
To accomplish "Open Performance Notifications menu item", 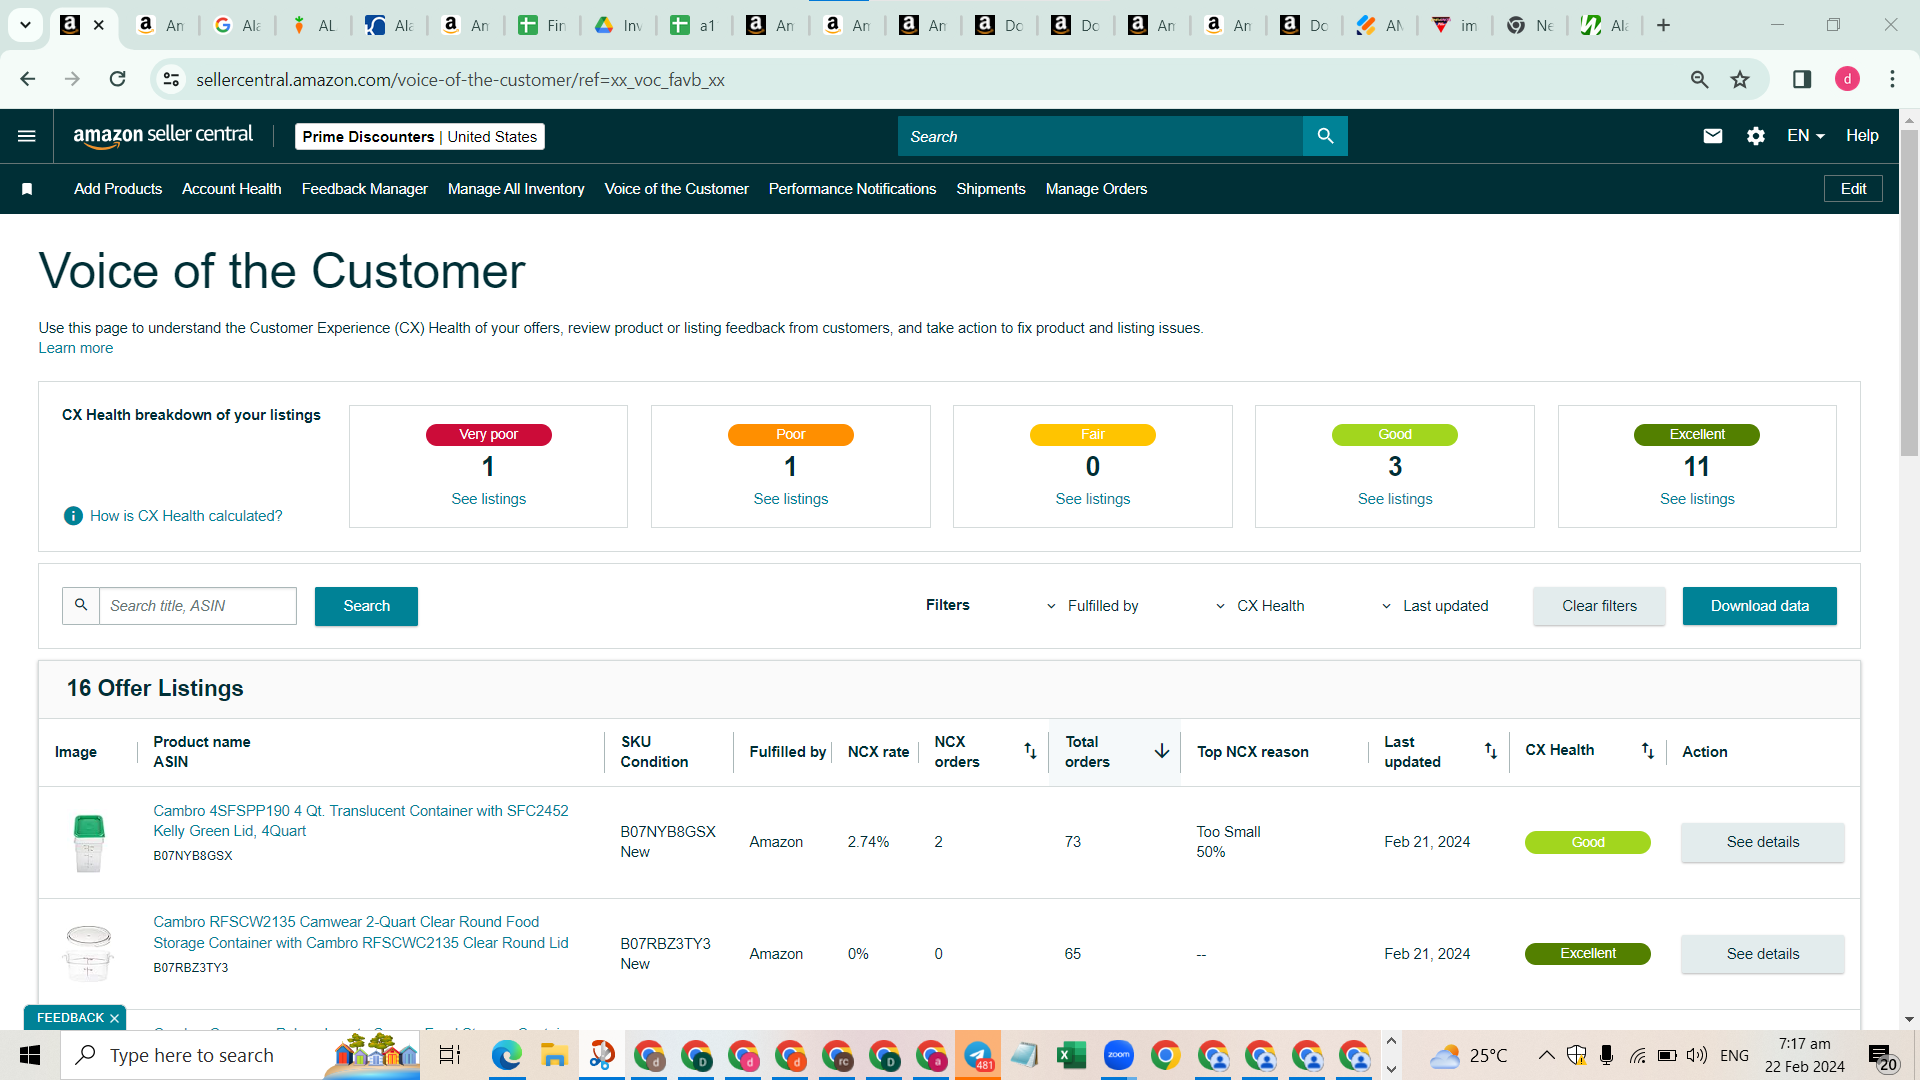I will tap(853, 189).
